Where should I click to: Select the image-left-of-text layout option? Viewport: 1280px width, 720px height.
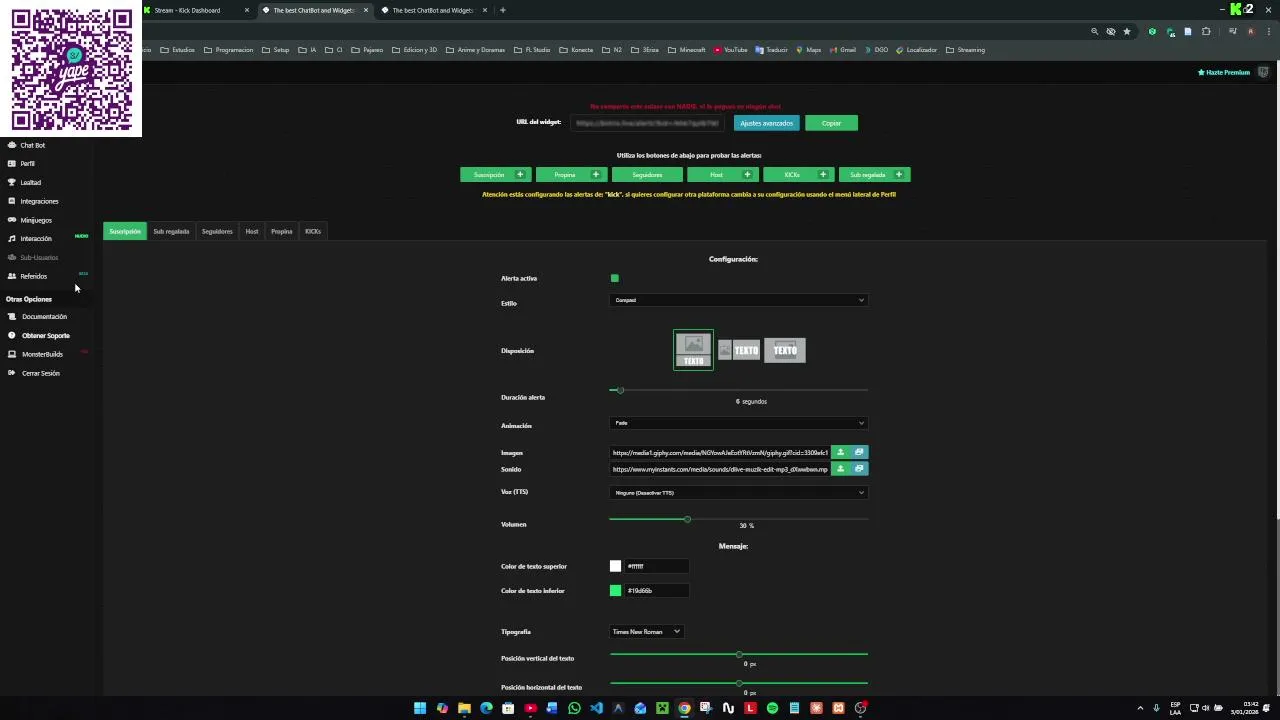739,350
